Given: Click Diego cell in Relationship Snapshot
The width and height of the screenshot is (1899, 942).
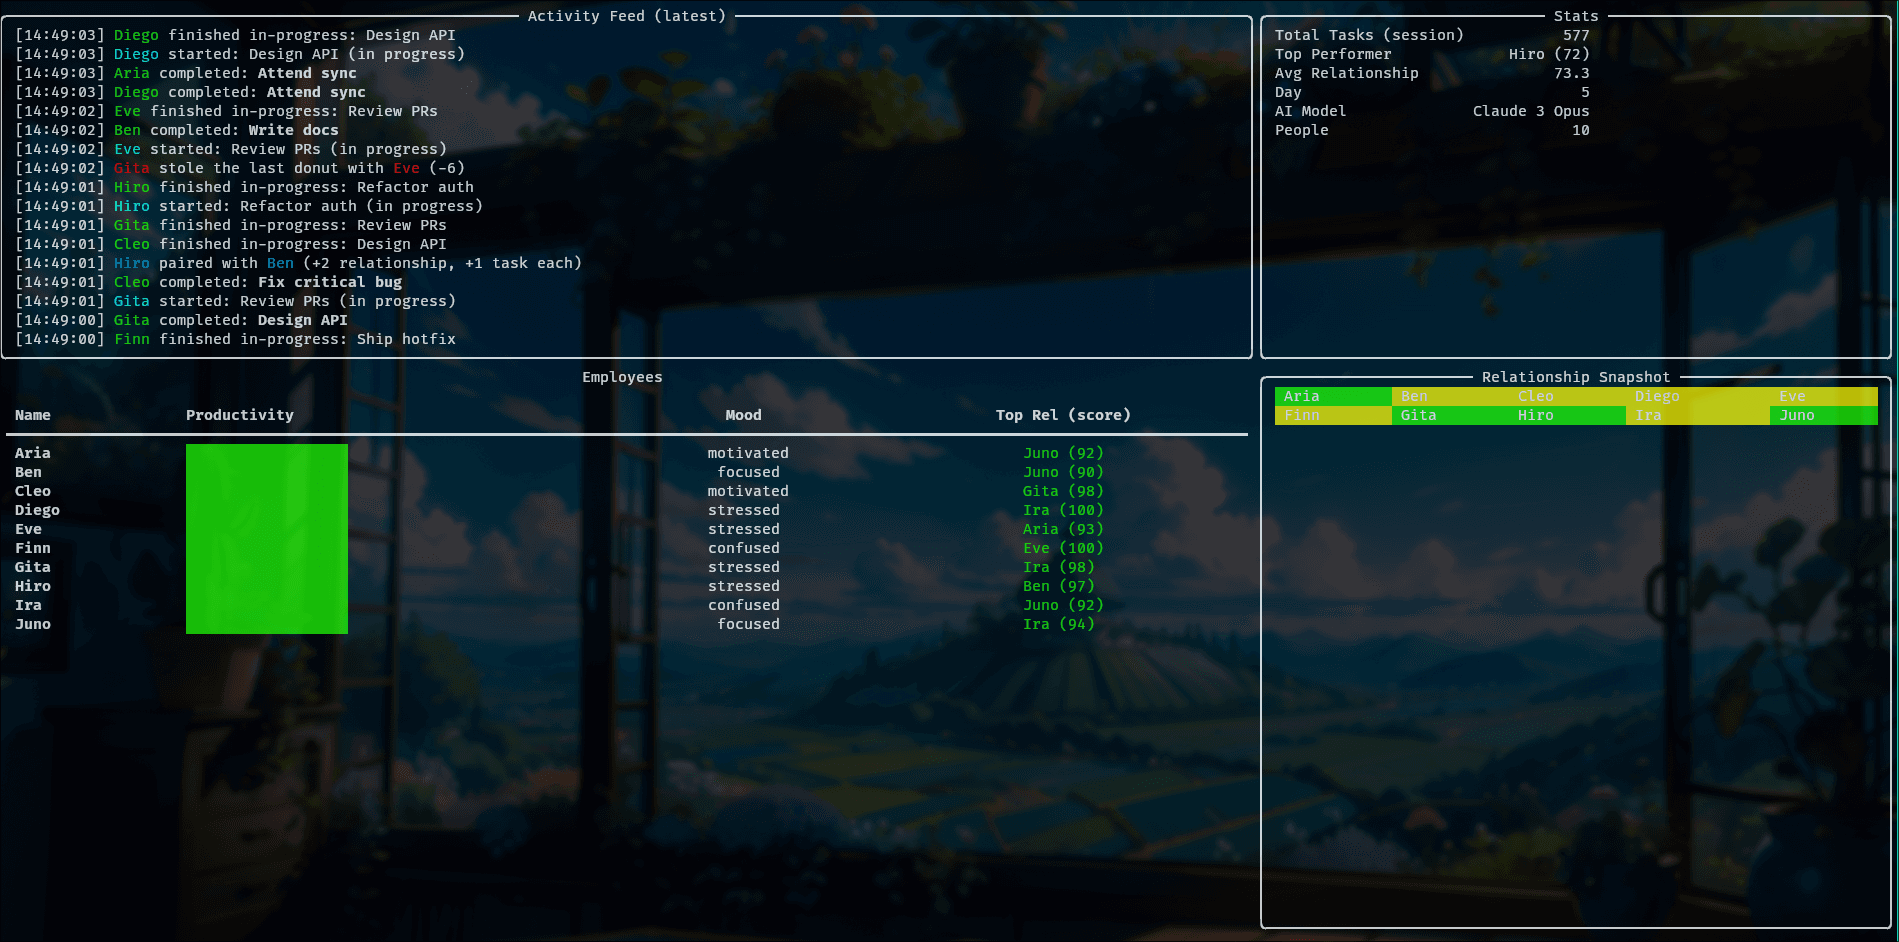Looking at the screenshot, I should [1697, 396].
